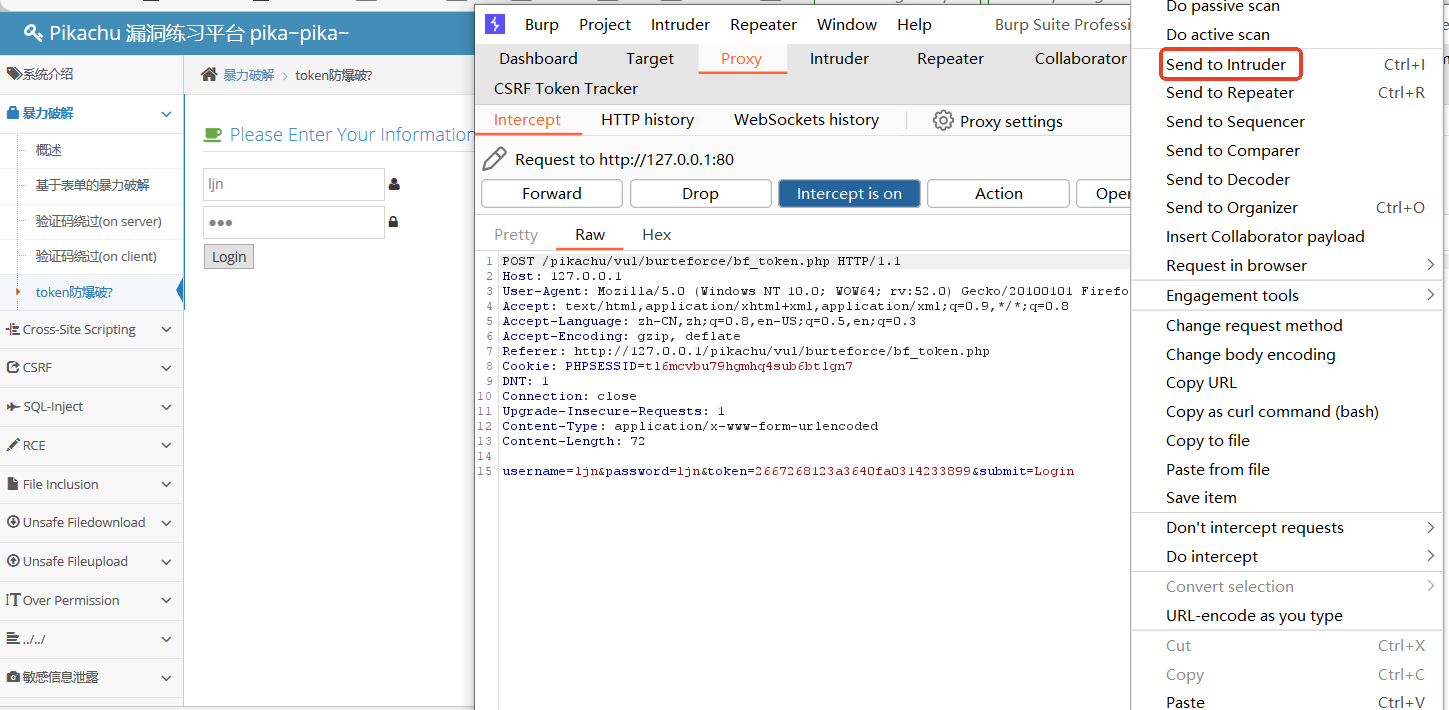
Task: Click the Forward button
Action: [552, 193]
